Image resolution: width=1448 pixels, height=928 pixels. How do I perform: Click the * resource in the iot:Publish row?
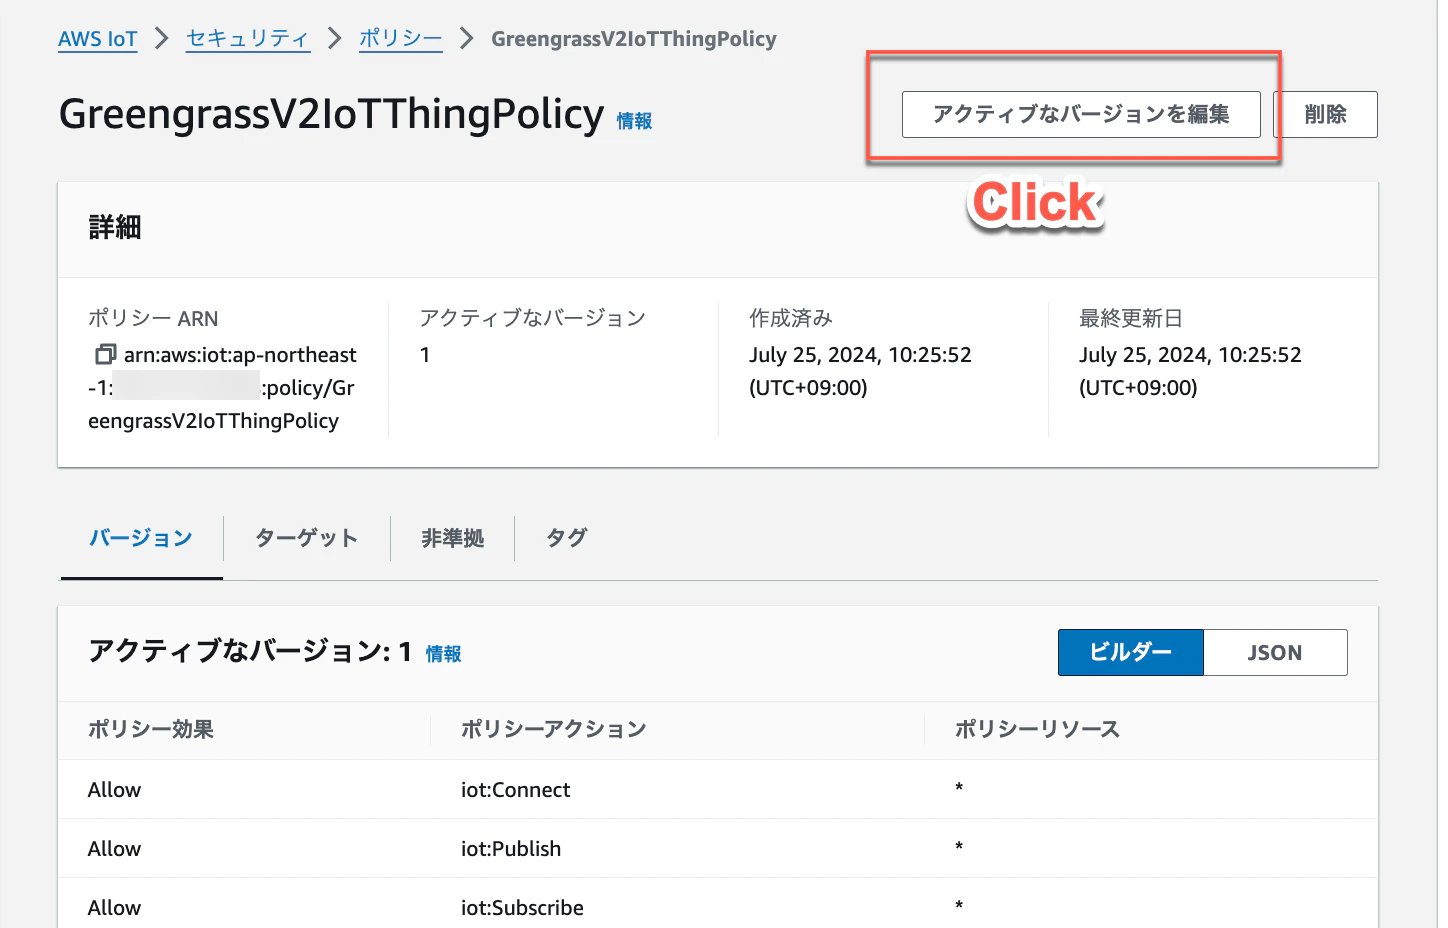pyautogui.click(x=959, y=847)
